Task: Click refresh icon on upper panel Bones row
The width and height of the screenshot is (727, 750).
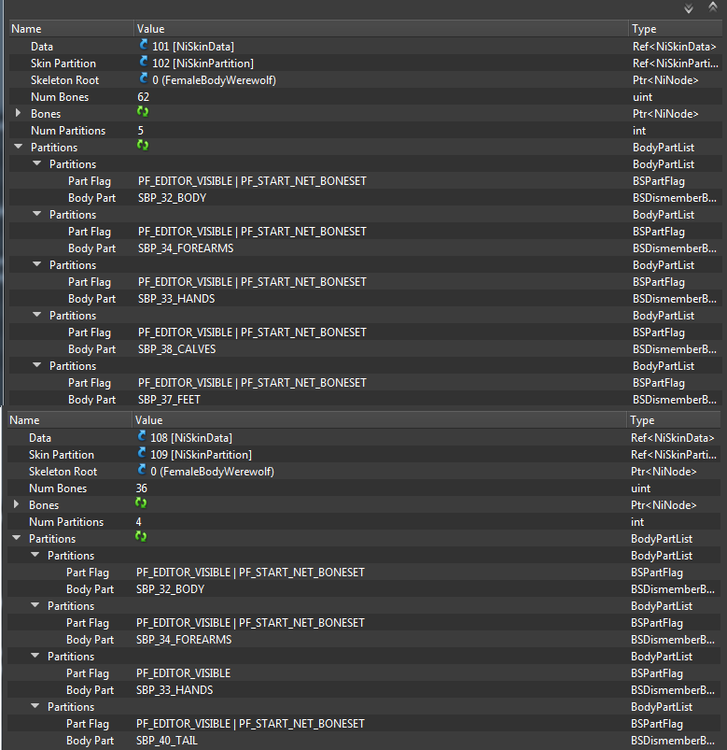Action: tap(143, 112)
